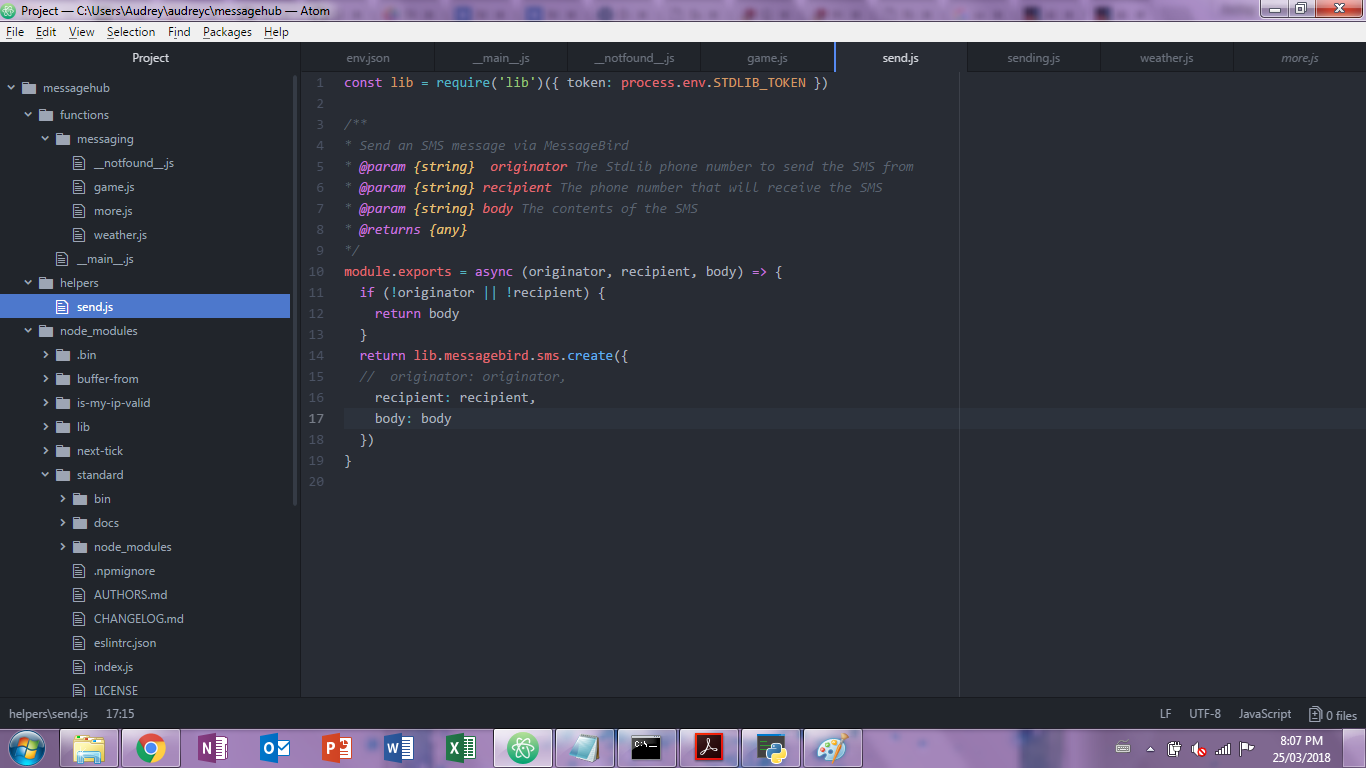
Task: Open the Selection menu
Action: point(131,32)
